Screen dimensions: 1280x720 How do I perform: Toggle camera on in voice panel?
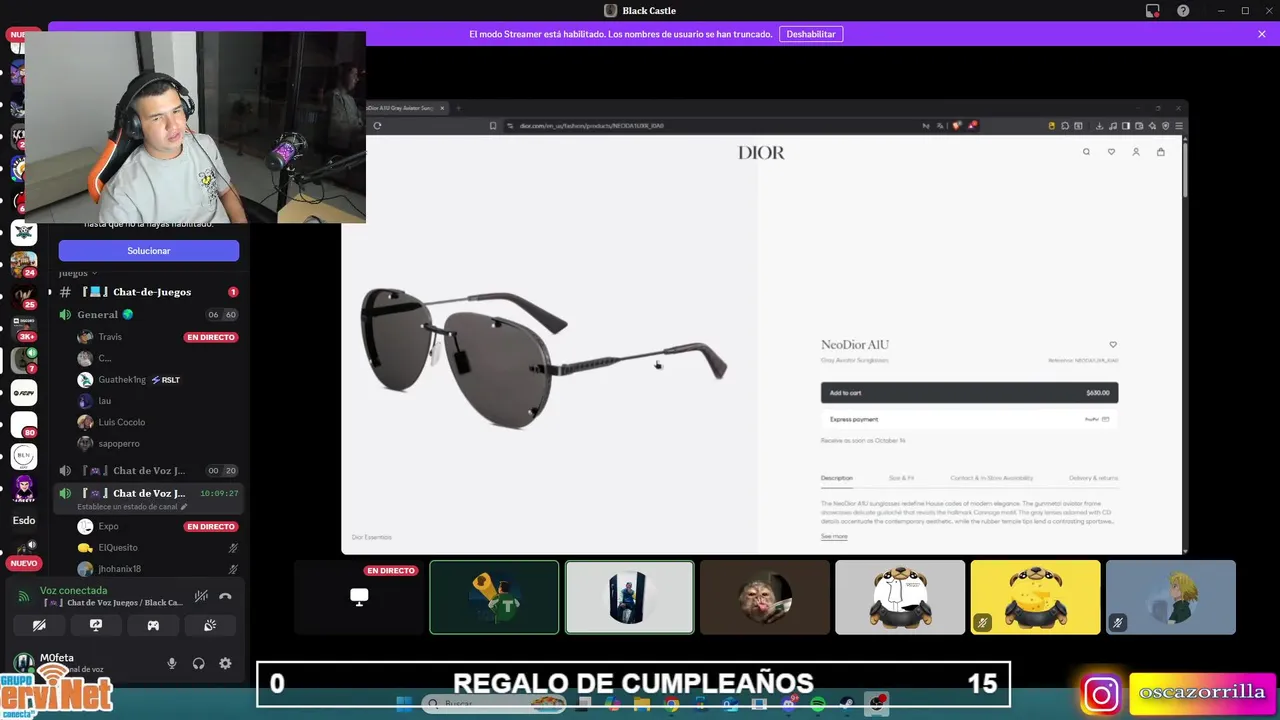[39, 625]
